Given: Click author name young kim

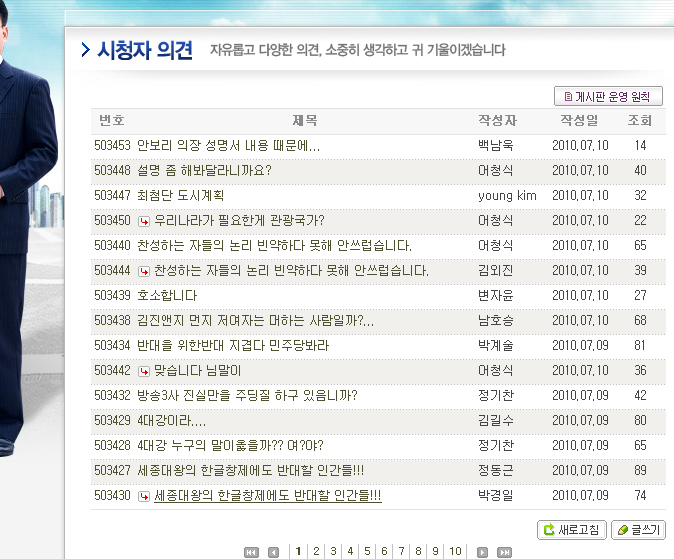Looking at the screenshot, I should (507, 196).
